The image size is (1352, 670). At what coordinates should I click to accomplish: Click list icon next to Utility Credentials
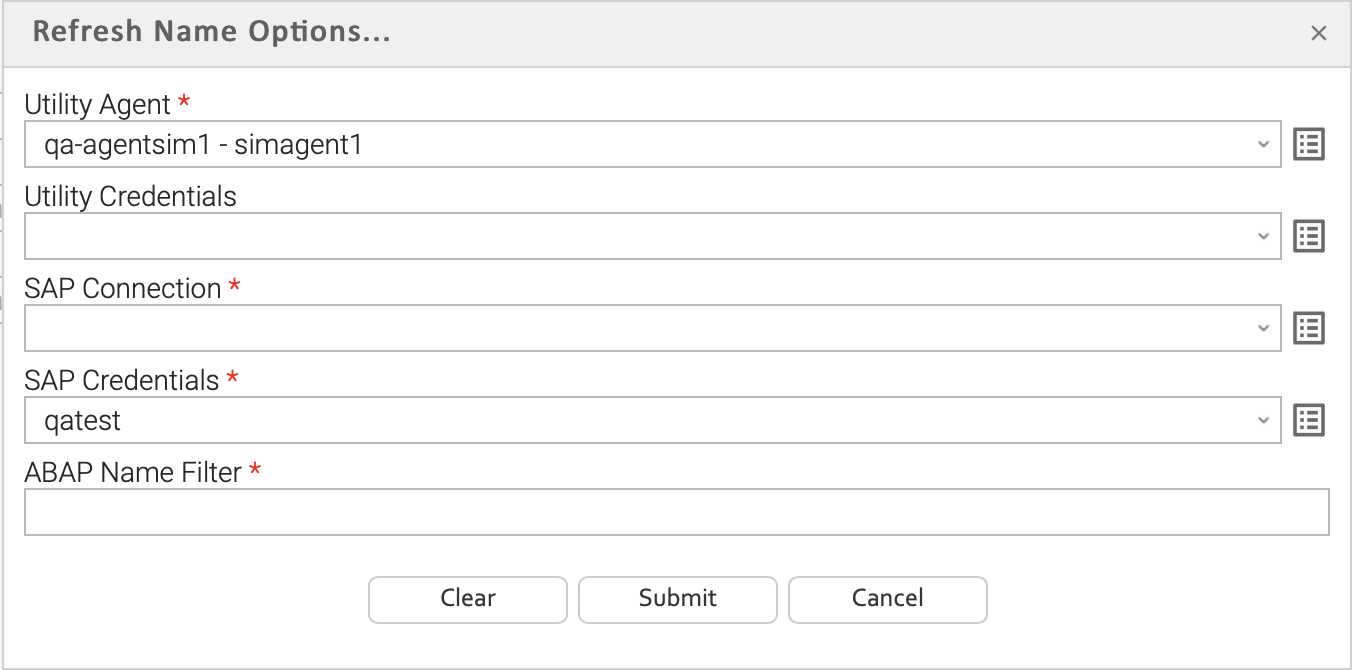(x=1309, y=236)
